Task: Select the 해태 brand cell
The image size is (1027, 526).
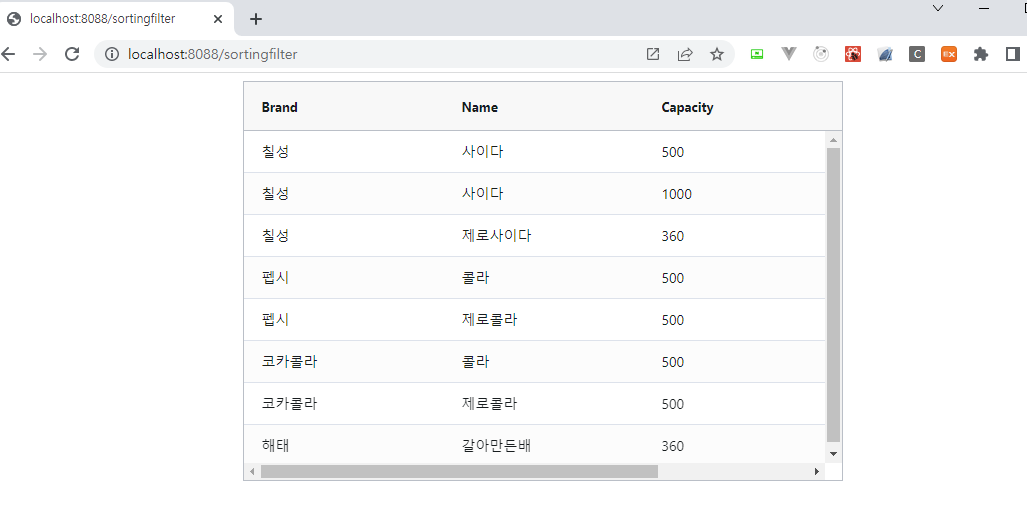Action: 275,446
